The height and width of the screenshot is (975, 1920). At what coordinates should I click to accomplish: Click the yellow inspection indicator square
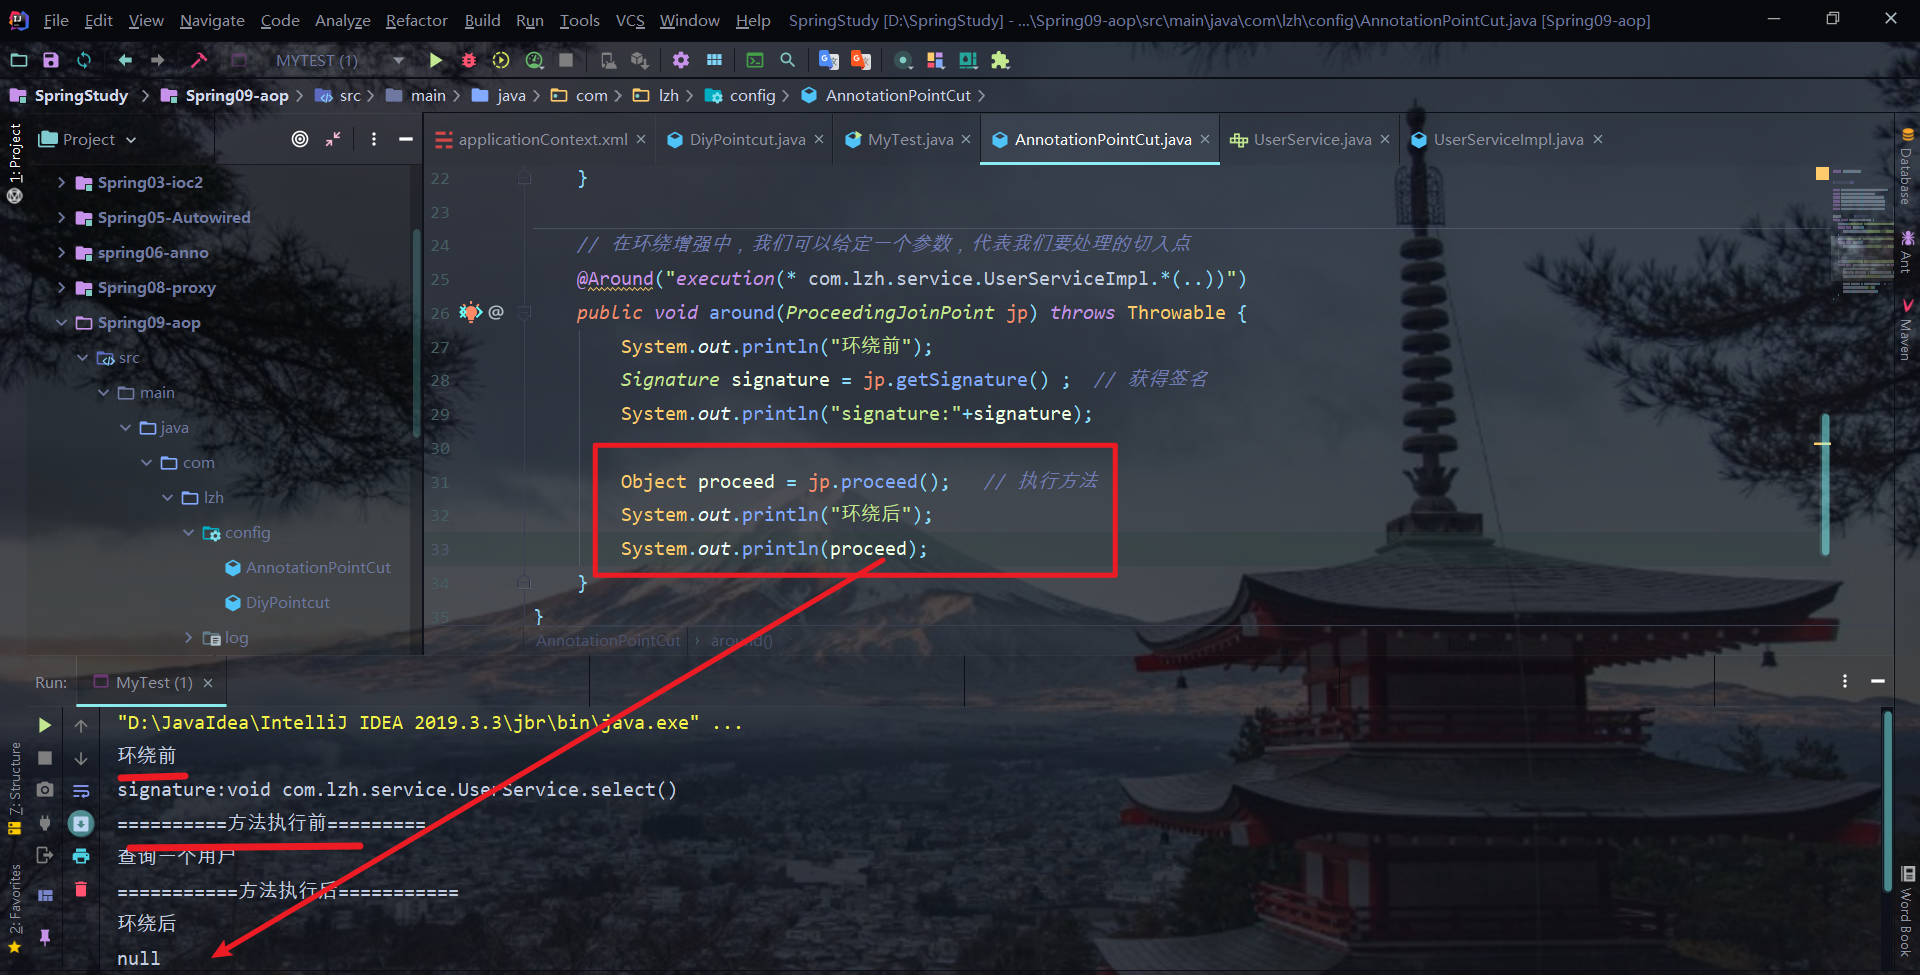pyautogui.click(x=1822, y=174)
